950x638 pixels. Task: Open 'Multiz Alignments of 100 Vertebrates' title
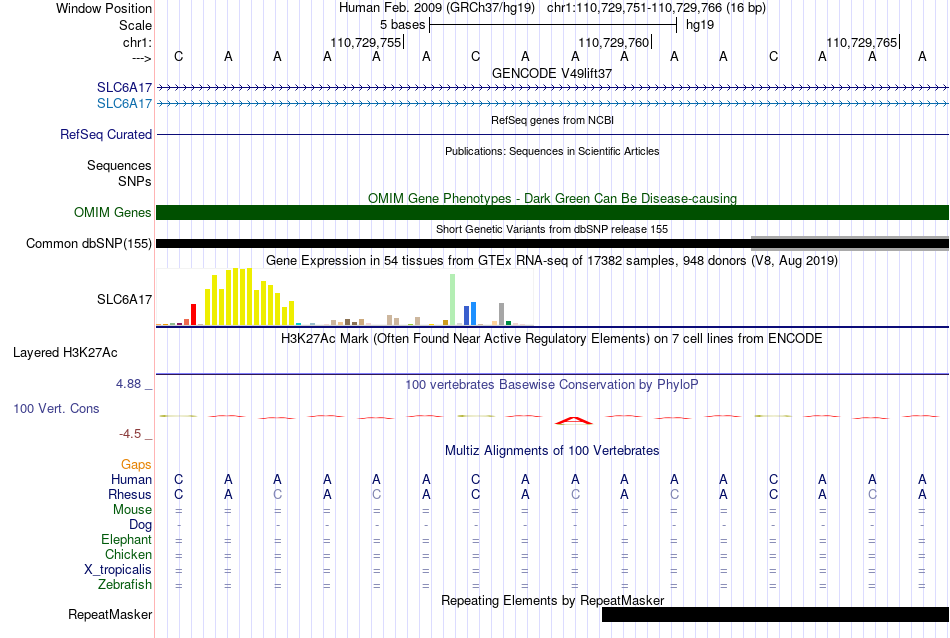552,451
